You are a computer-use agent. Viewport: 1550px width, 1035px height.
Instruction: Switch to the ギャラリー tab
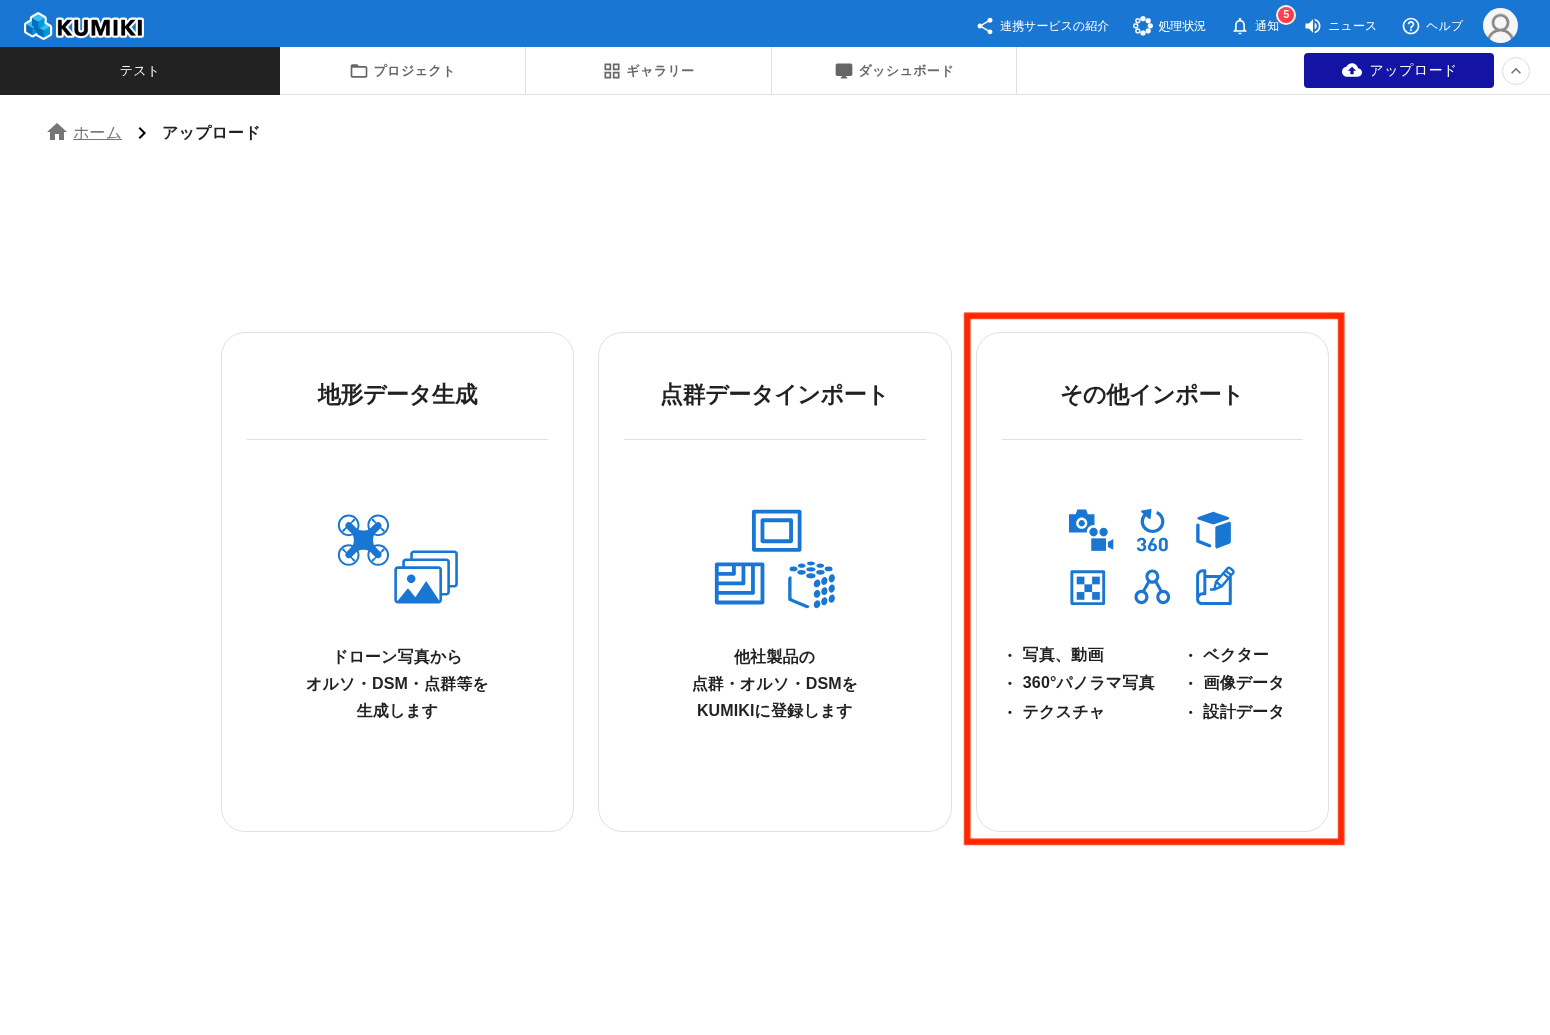pos(648,71)
